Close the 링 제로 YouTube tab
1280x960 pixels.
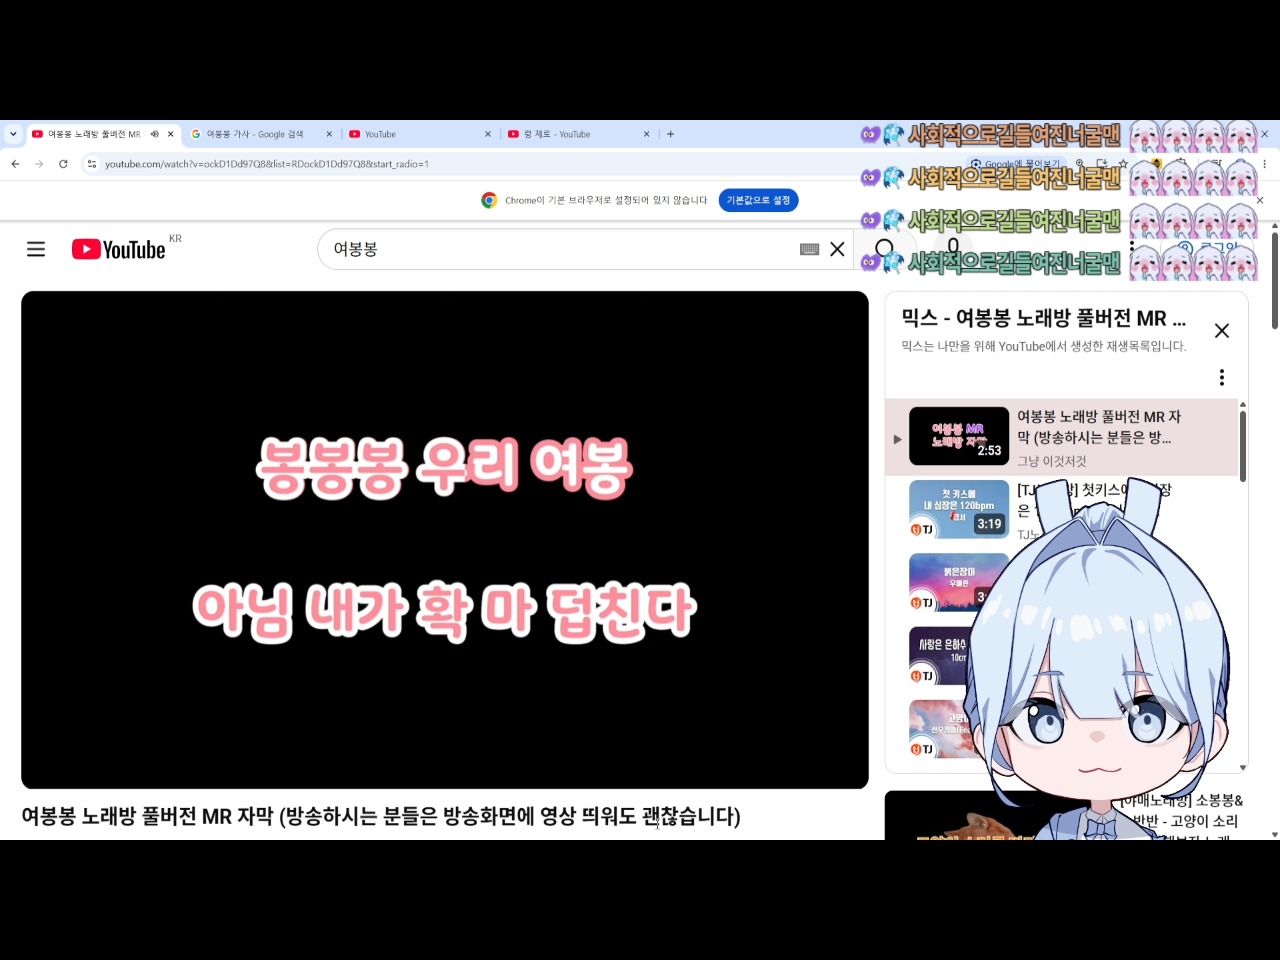coord(646,134)
